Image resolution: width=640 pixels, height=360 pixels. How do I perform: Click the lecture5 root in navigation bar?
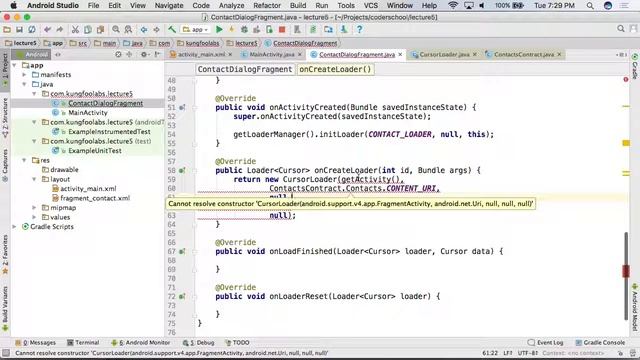[21, 43]
